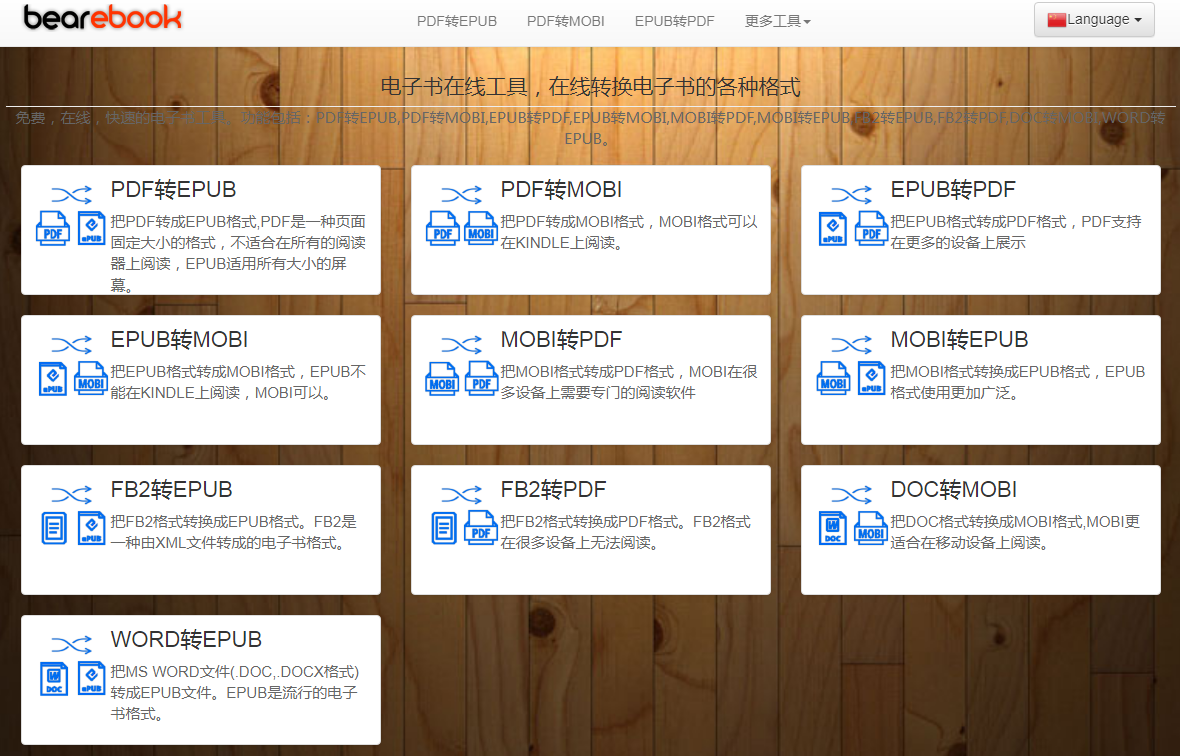The width and height of the screenshot is (1180, 756).
Task: Click the MOBI file icon in PDF转MOBI card
Action: (481, 228)
